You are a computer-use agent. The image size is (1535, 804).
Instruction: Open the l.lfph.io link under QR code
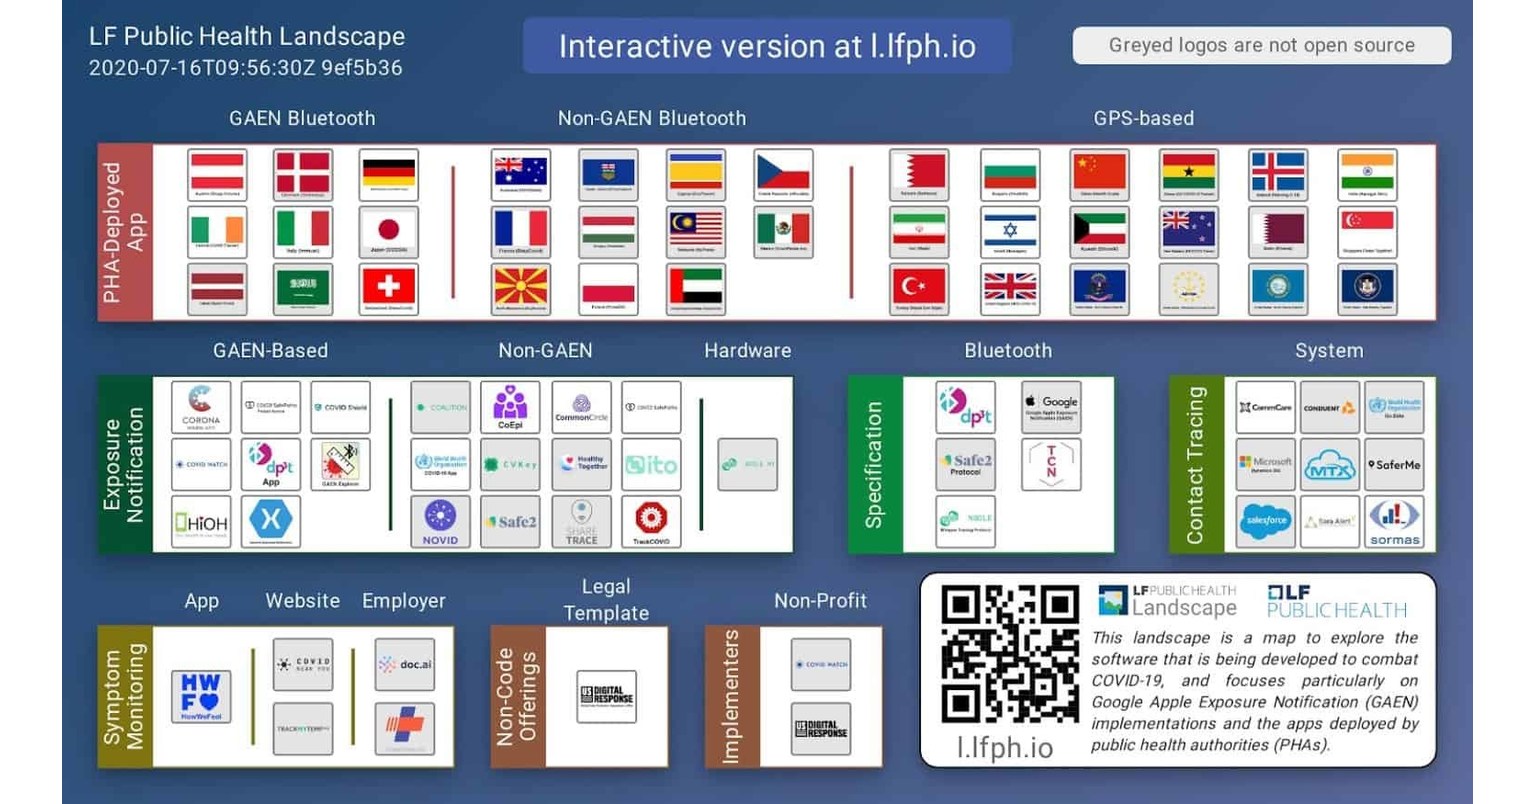pos(1004,747)
